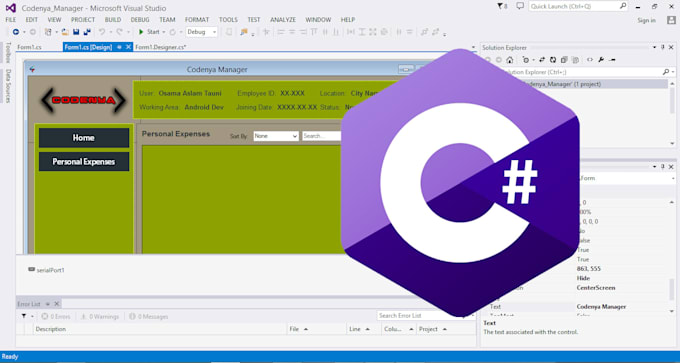Toggle the 0 Messages filter button
680x363 pixels.
point(148,317)
